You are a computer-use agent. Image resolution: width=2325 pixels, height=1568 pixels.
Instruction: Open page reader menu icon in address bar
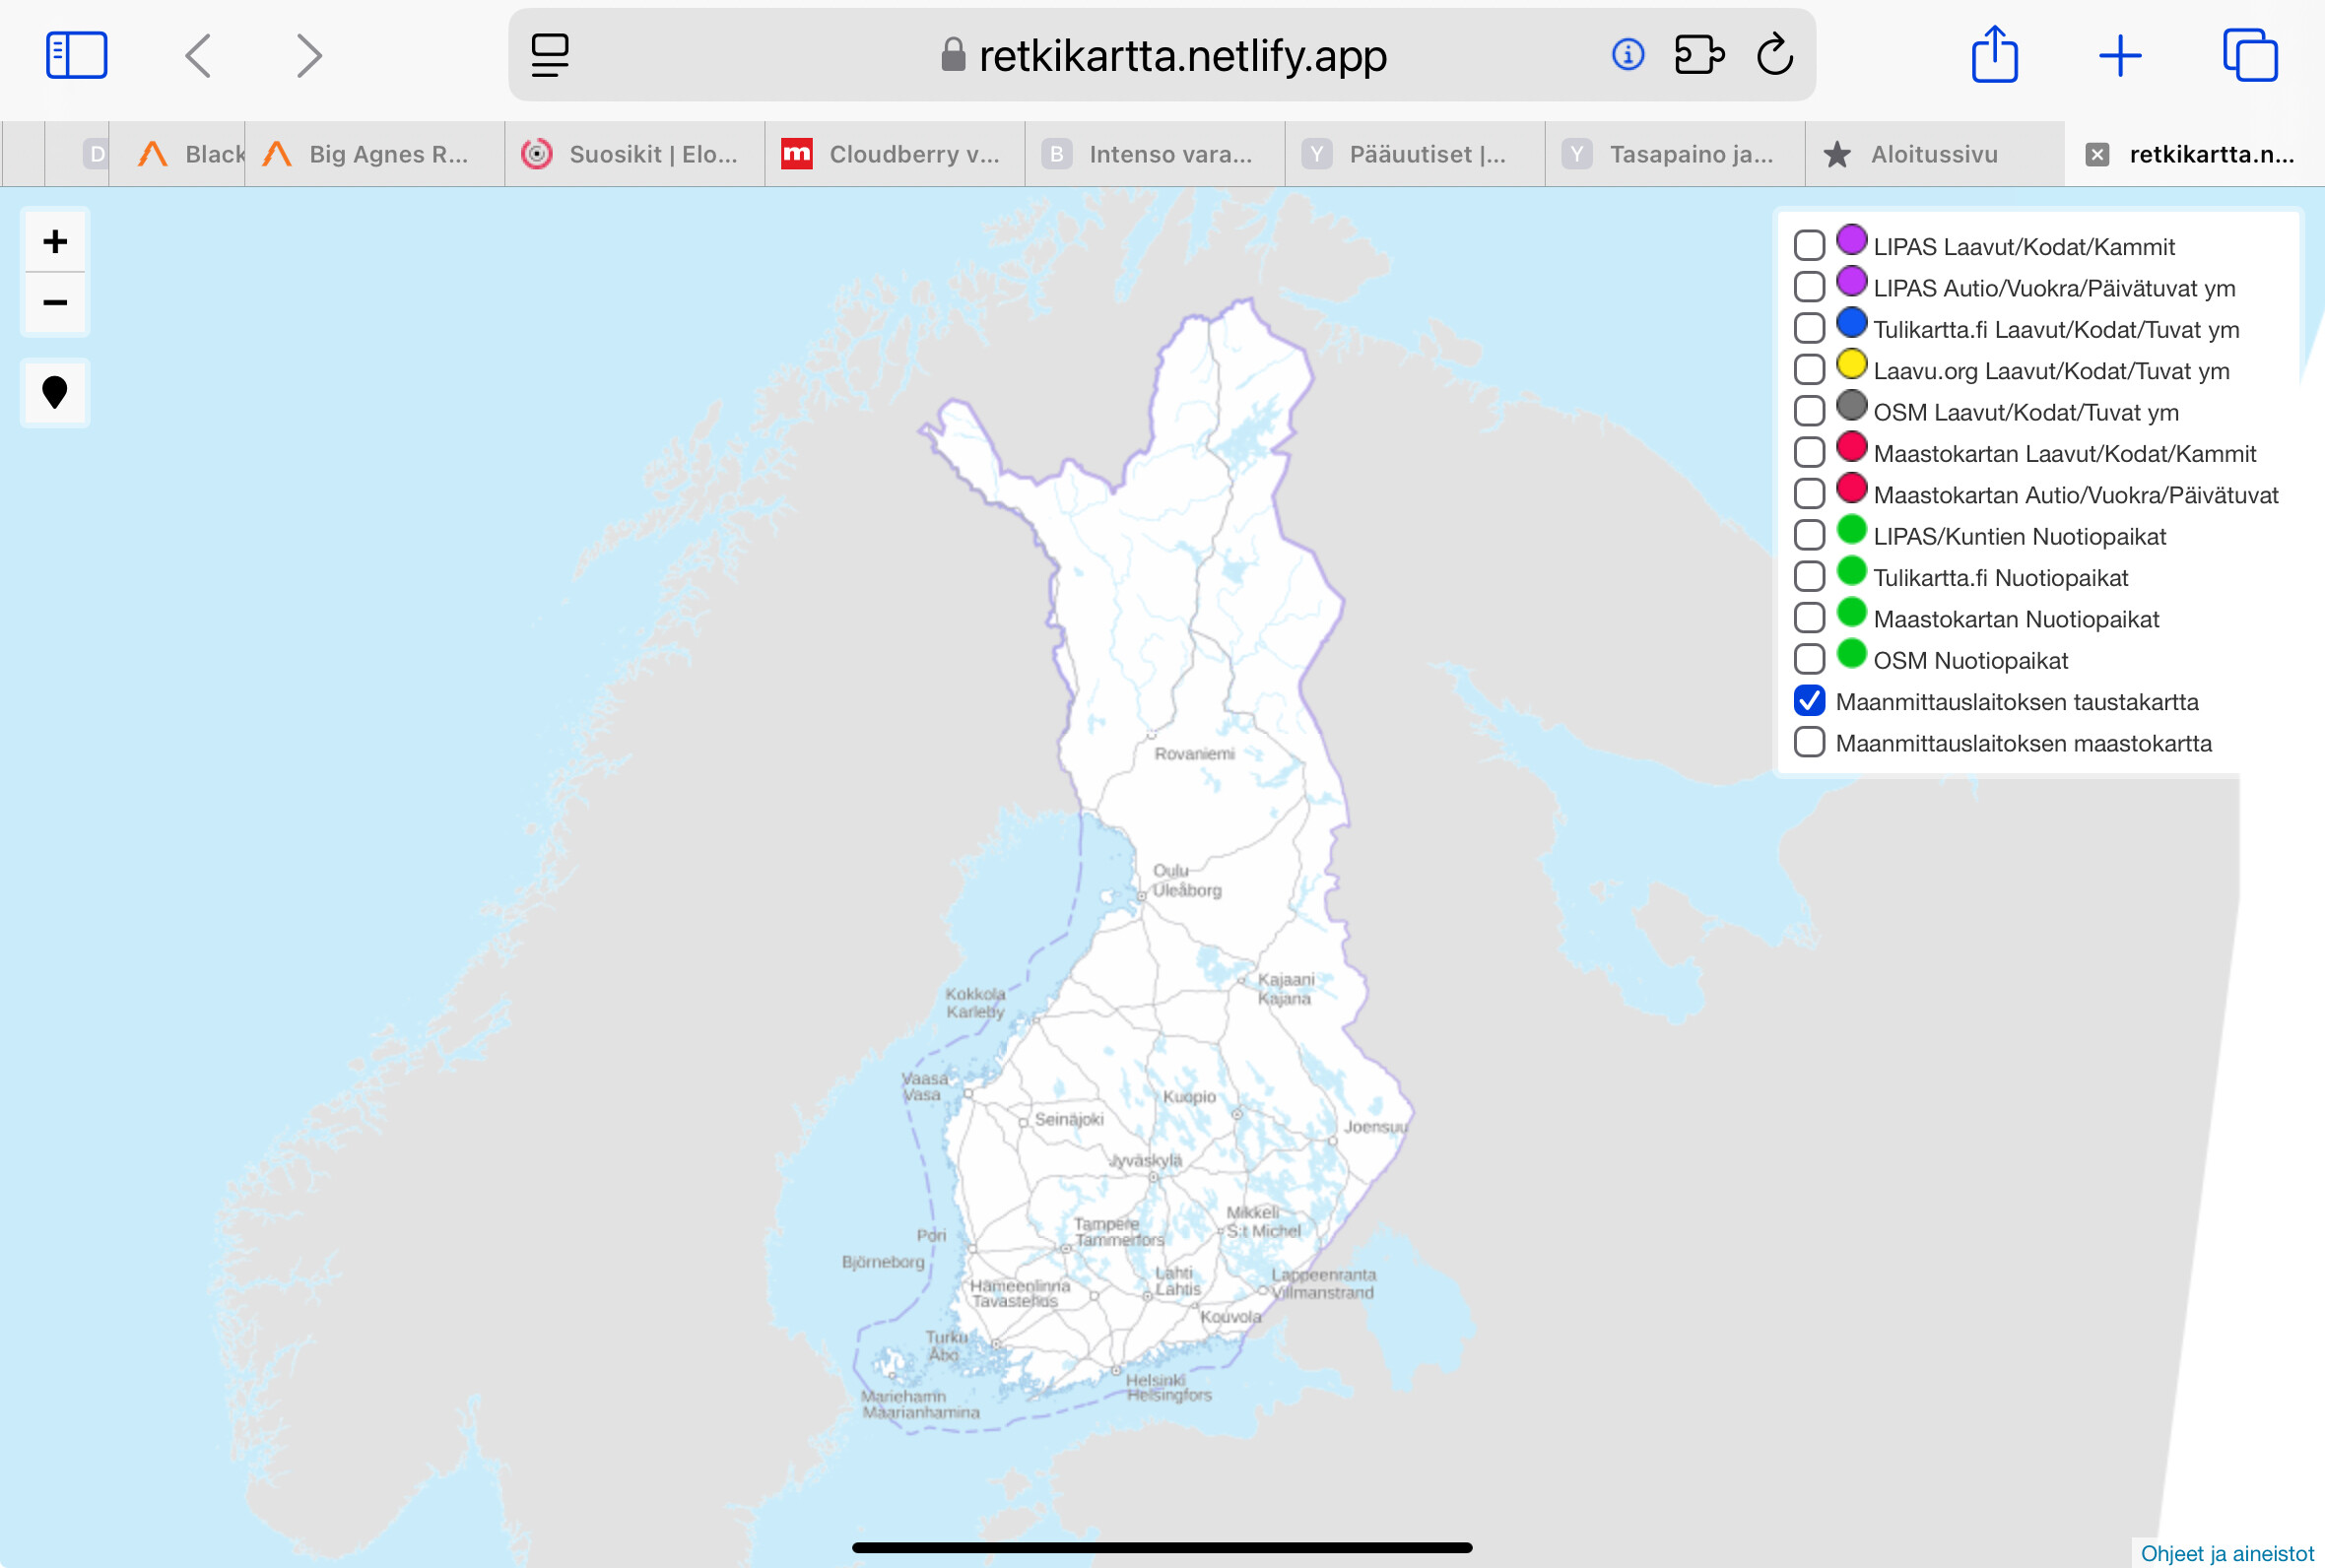(x=550, y=55)
